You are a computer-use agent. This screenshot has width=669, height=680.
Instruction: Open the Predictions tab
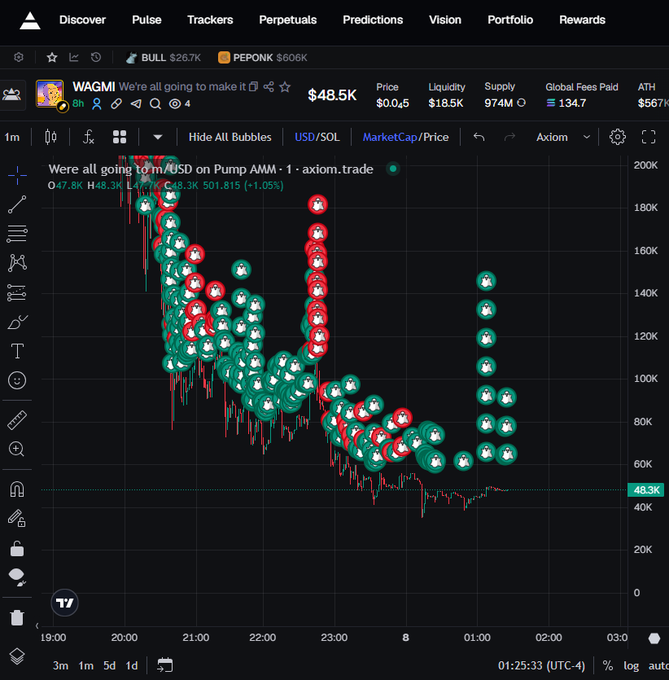click(373, 20)
